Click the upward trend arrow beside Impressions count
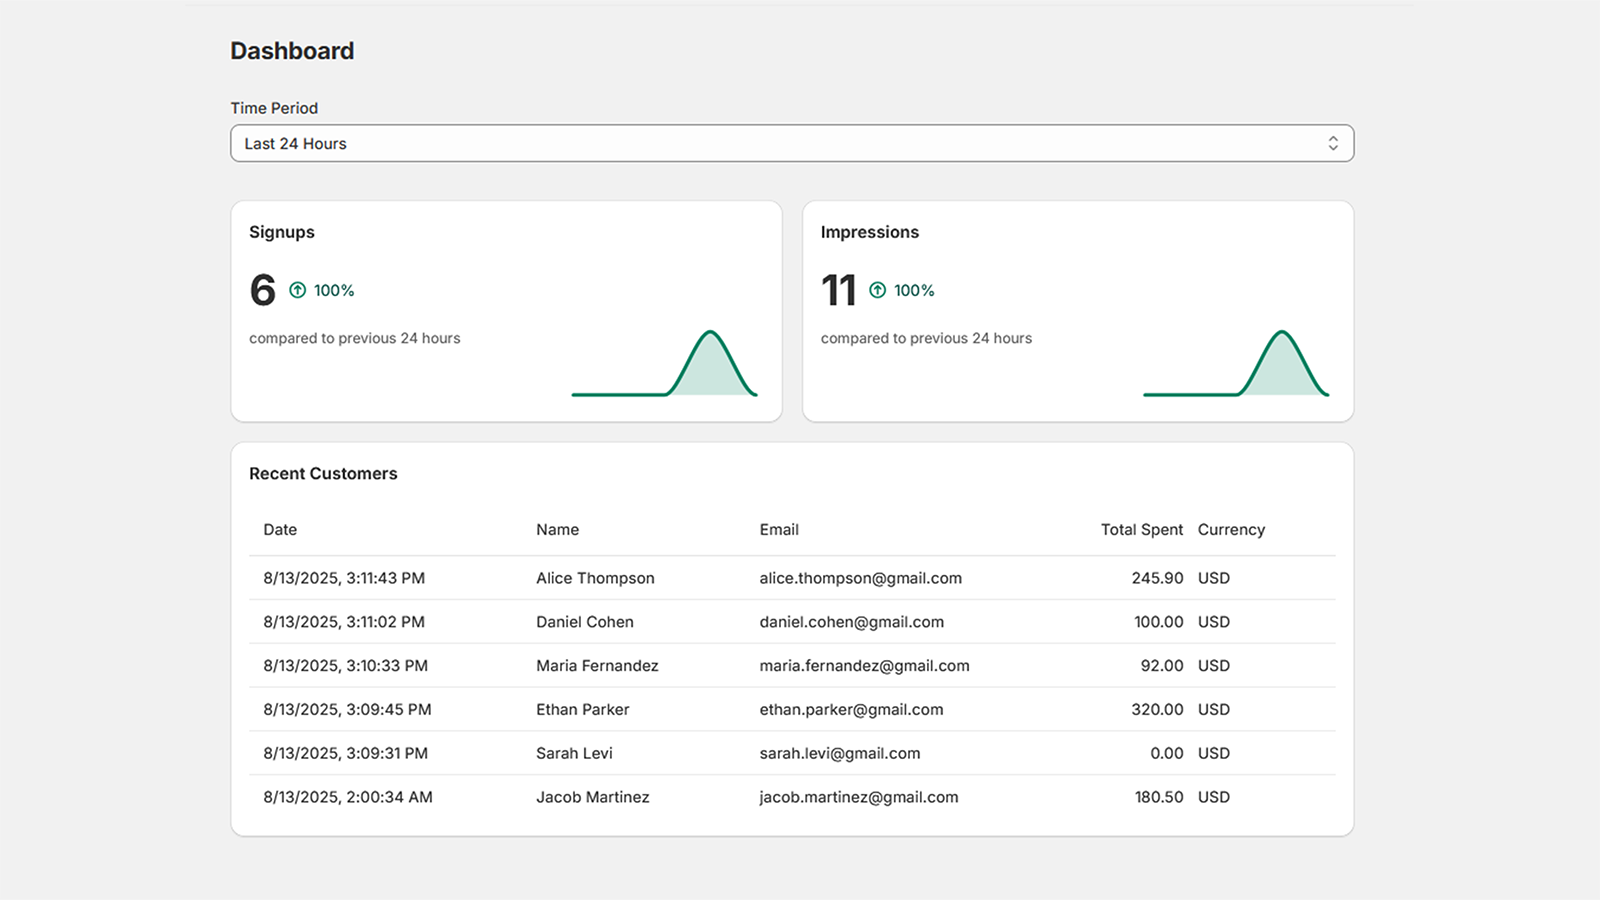The height and width of the screenshot is (900, 1600). coord(877,290)
